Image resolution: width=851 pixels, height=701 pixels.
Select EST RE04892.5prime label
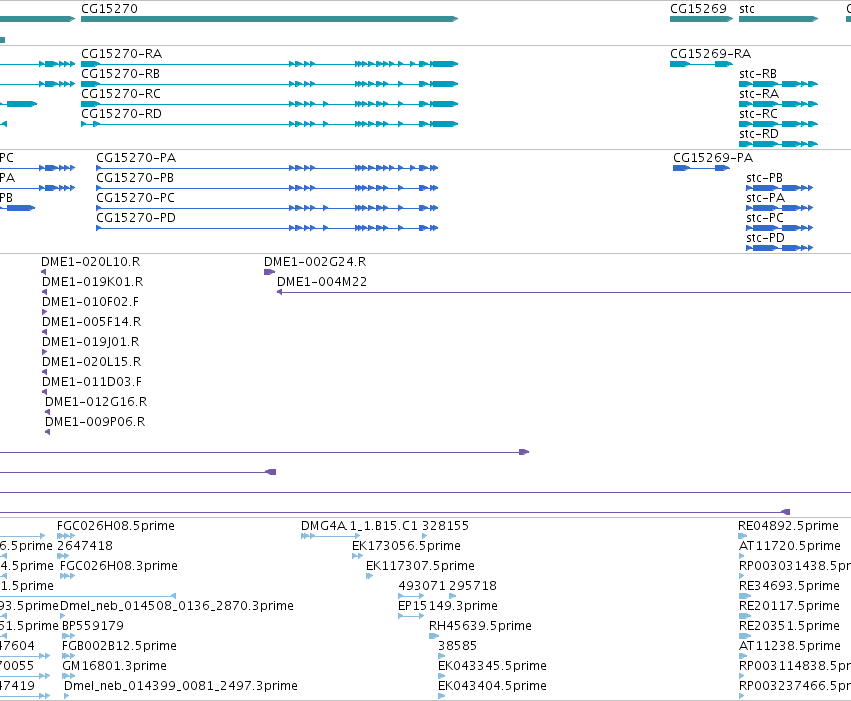789,526
